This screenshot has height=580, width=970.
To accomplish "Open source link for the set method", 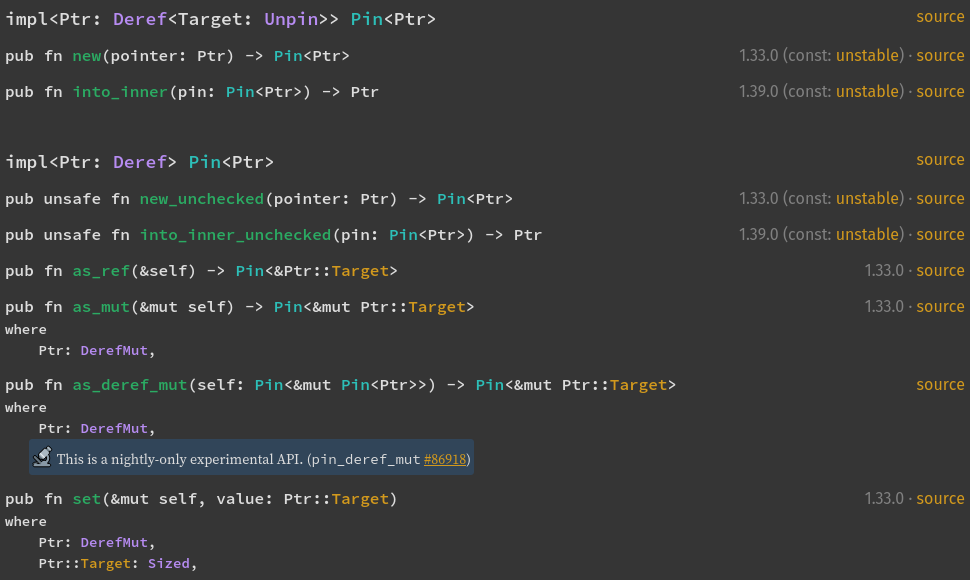I will 940,499.
